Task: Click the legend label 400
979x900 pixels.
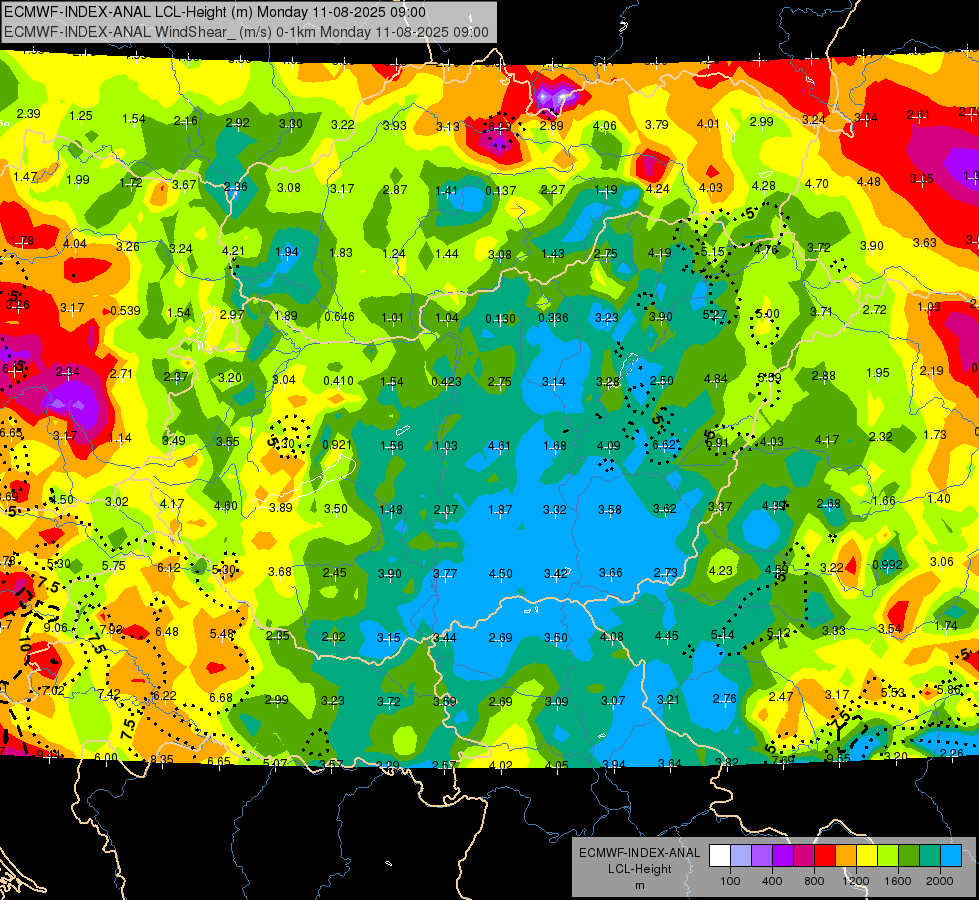Action: tap(772, 881)
